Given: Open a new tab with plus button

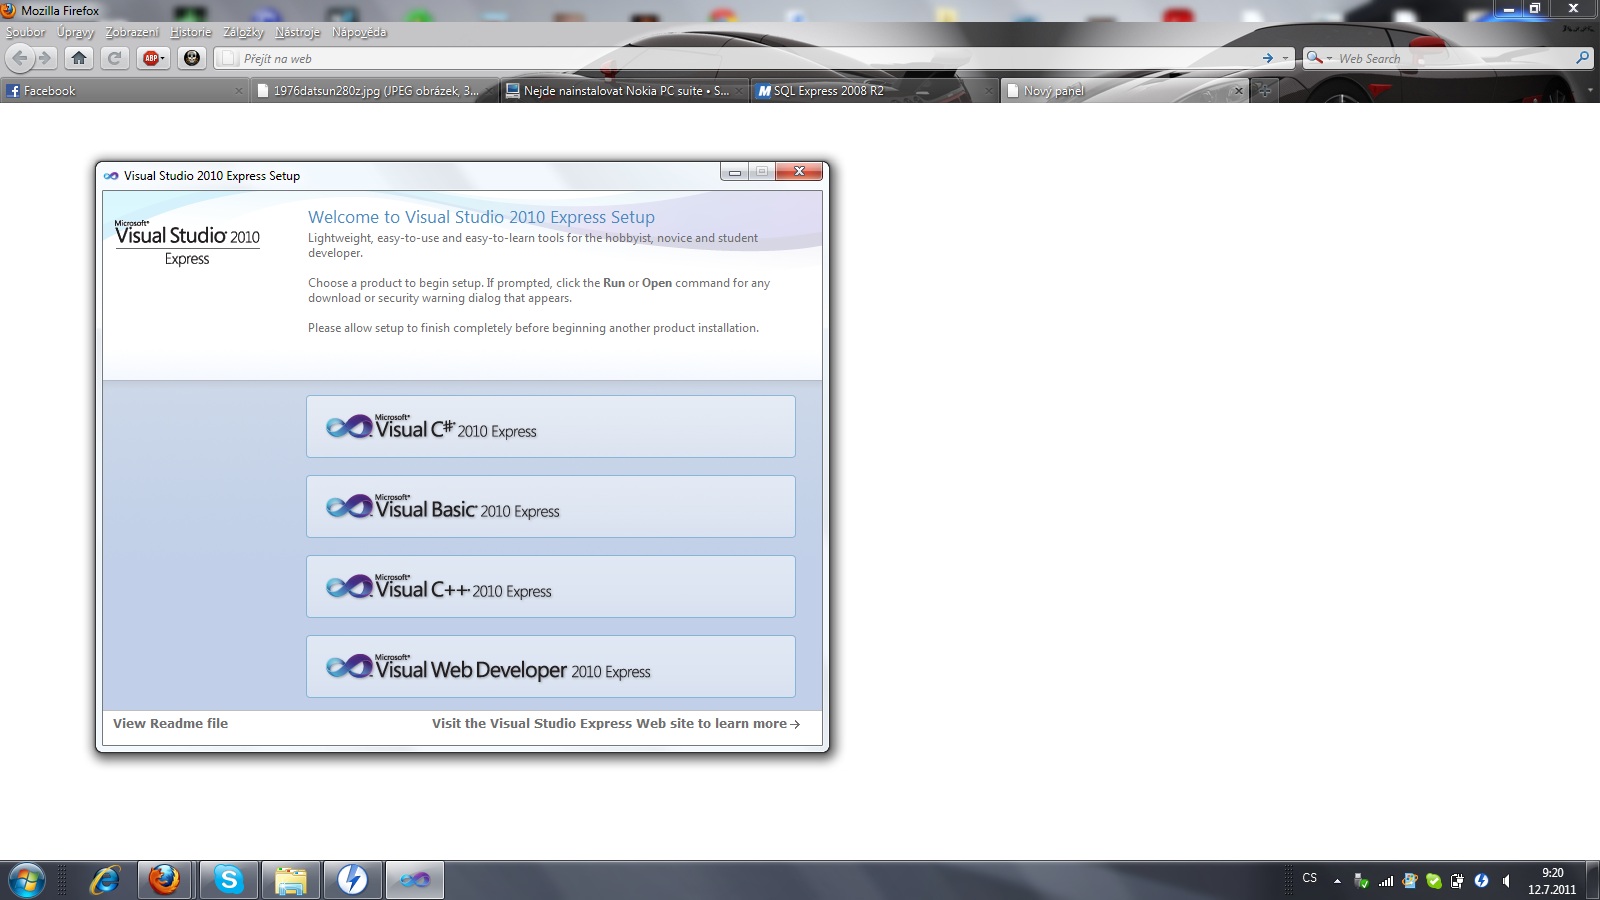Looking at the screenshot, I should 1264,90.
